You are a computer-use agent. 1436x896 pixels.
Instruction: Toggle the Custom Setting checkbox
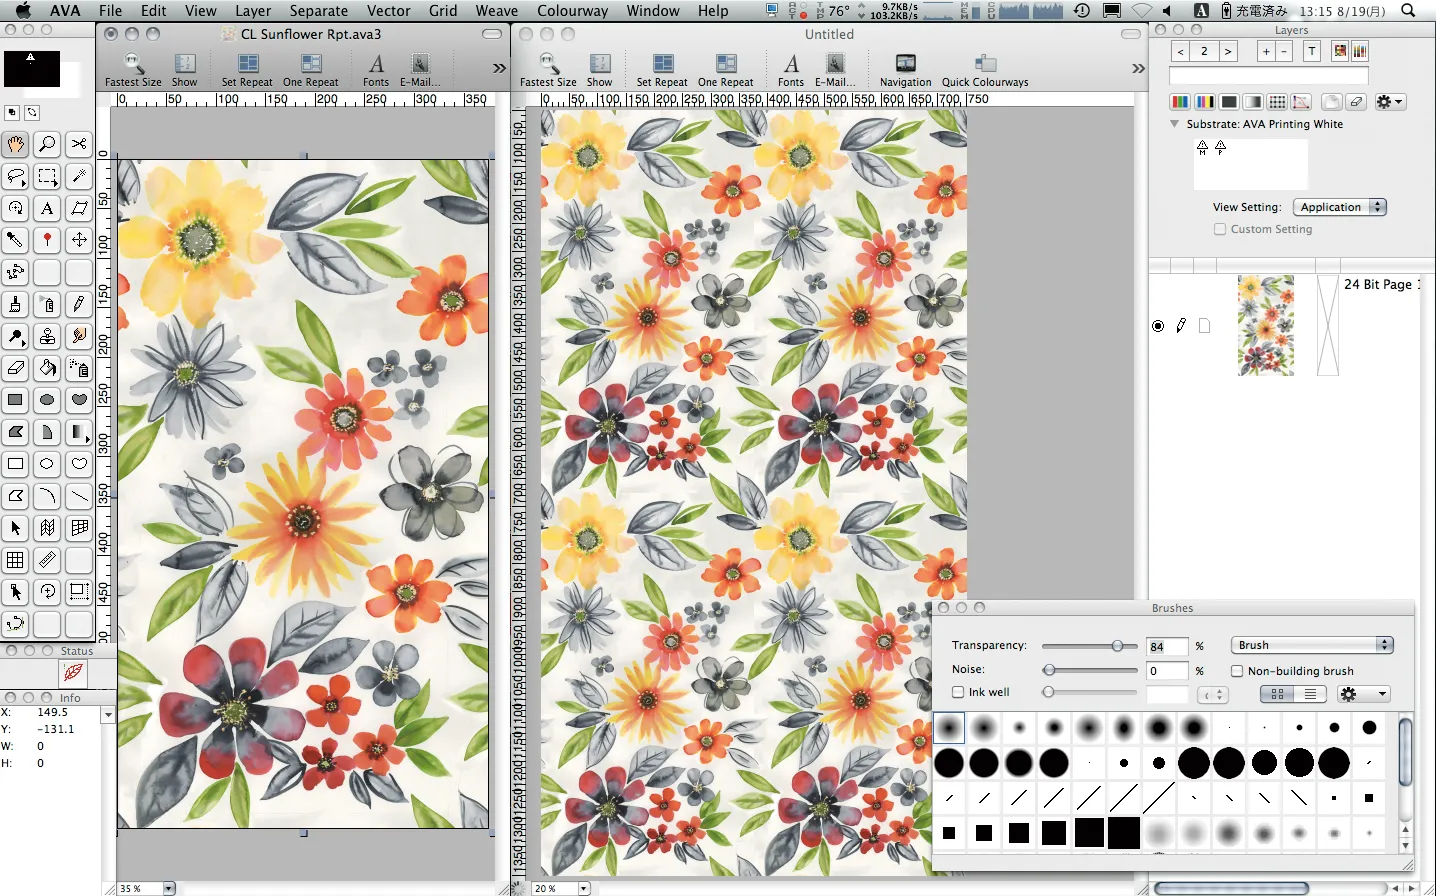tap(1219, 229)
